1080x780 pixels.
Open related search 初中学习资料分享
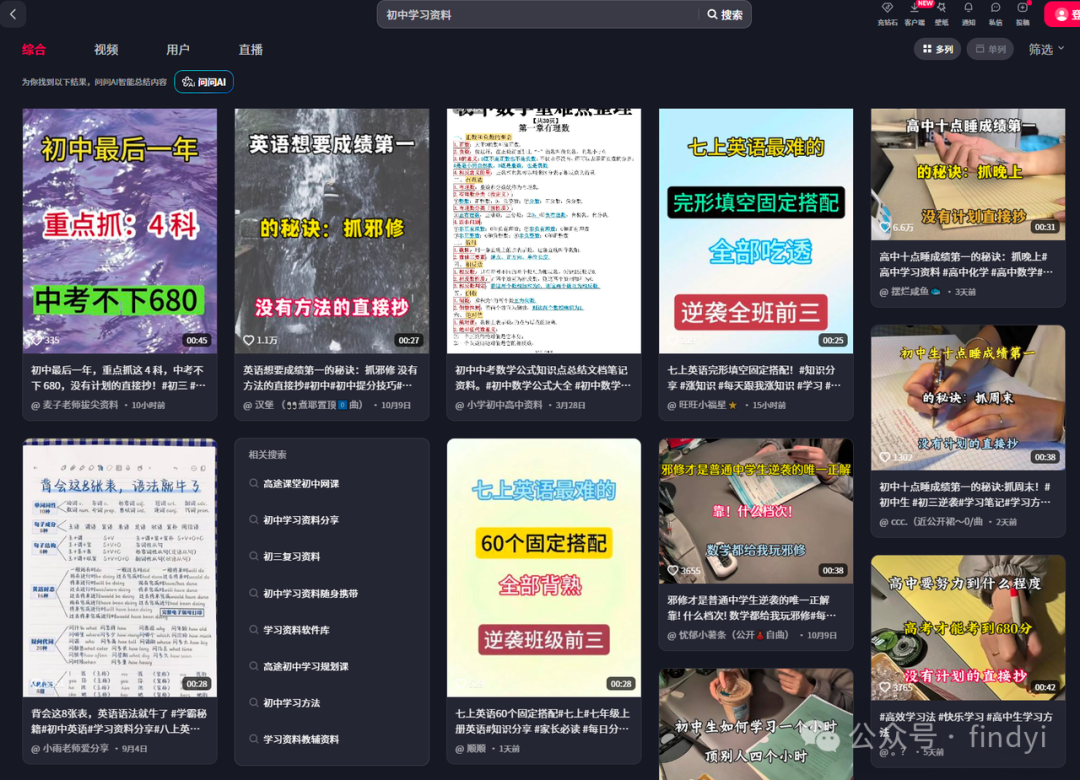[x=301, y=520]
